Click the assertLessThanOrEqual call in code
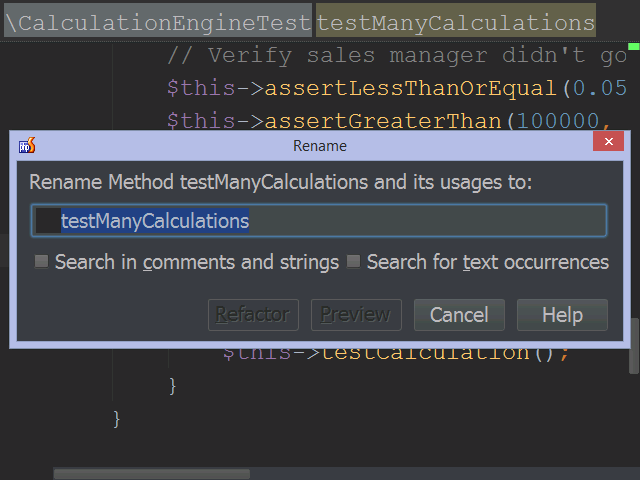This screenshot has width=640, height=480. point(410,88)
